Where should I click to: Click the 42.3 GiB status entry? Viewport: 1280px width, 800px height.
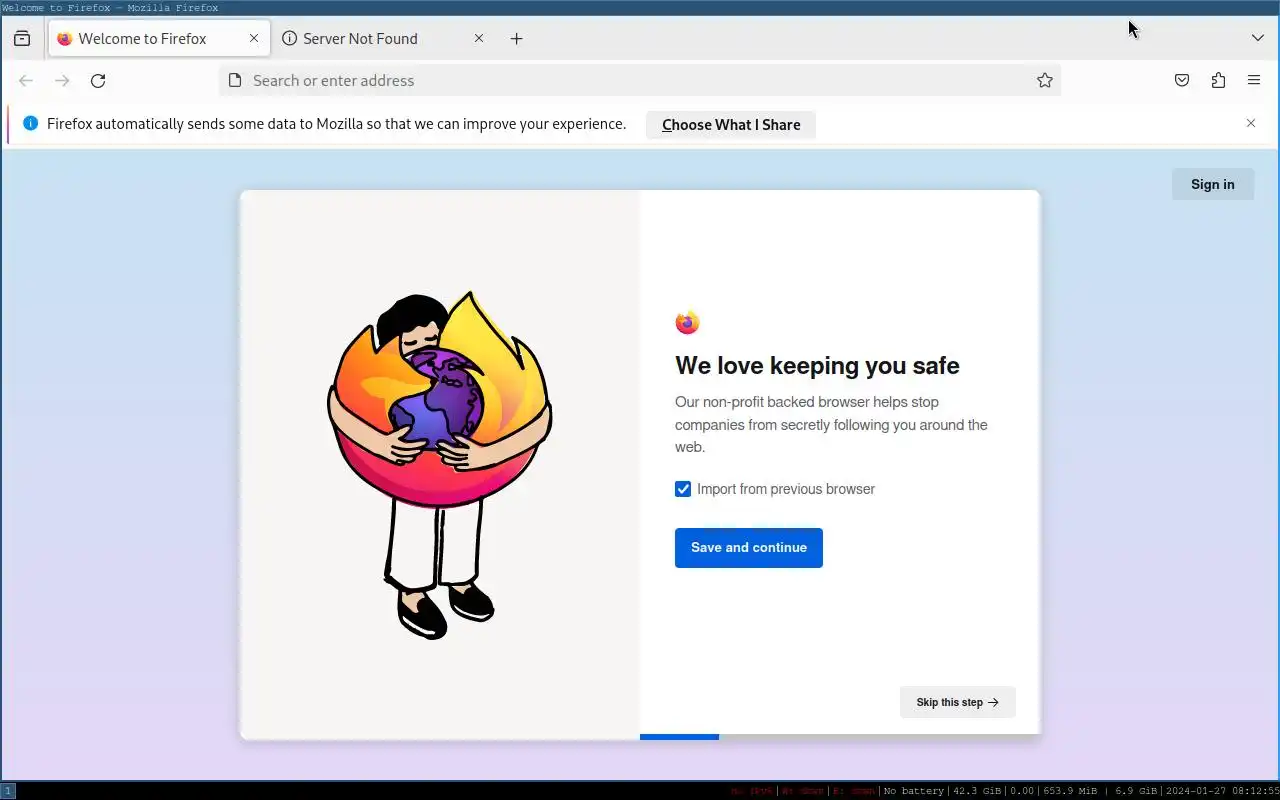point(976,791)
